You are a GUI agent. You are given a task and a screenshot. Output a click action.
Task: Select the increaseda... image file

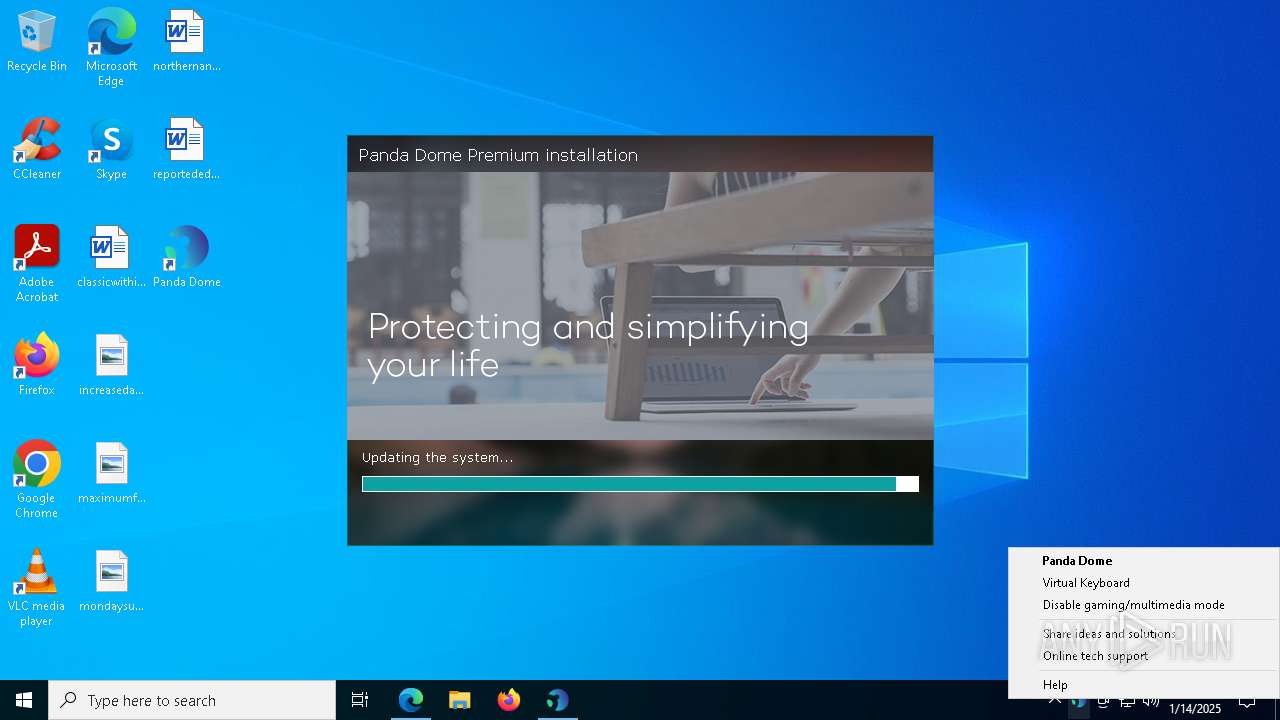[111, 366]
